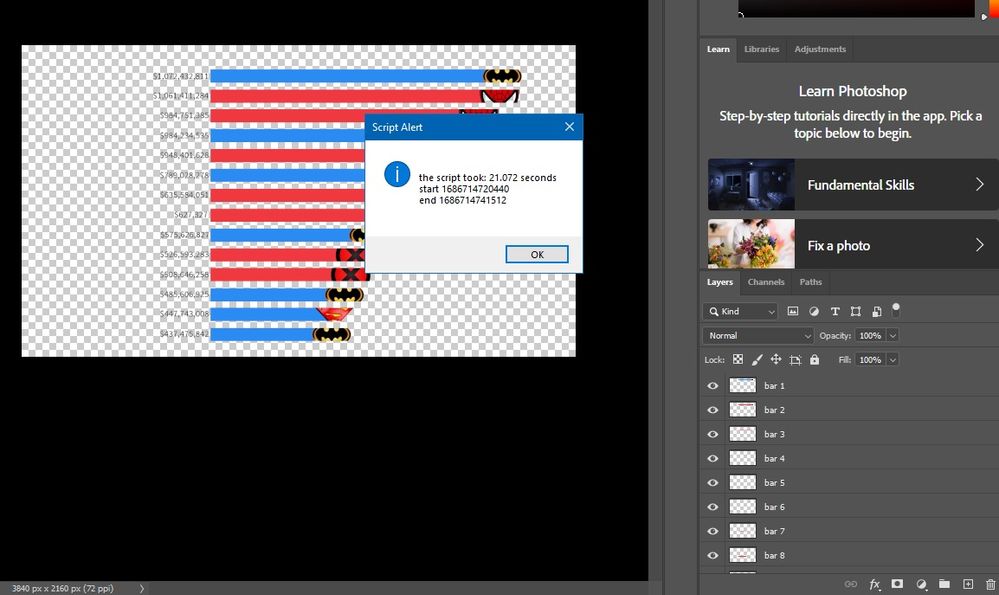Image resolution: width=999 pixels, height=595 pixels.
Task: Switch to the Libraries tab
Action: tap(761, 49)
